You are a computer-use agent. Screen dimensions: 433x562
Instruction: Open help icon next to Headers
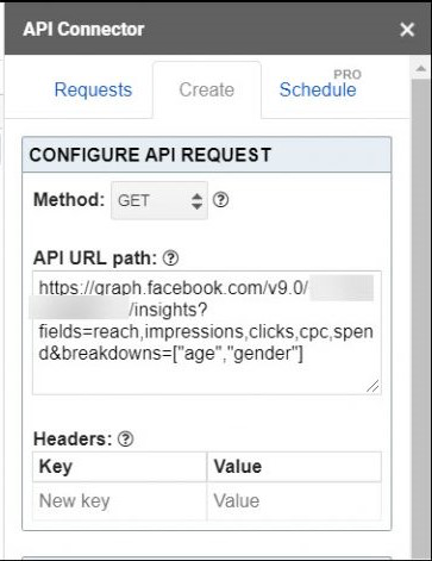pos(126,439)
